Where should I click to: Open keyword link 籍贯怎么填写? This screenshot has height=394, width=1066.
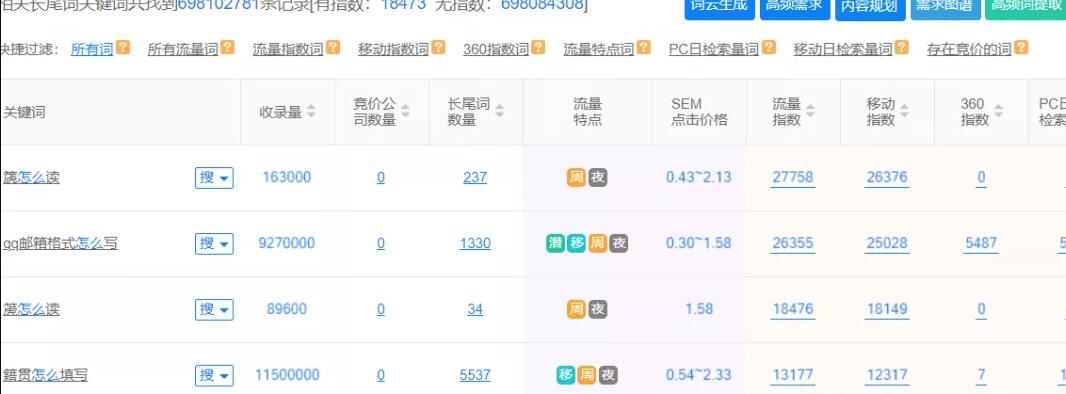click(45, 375)
